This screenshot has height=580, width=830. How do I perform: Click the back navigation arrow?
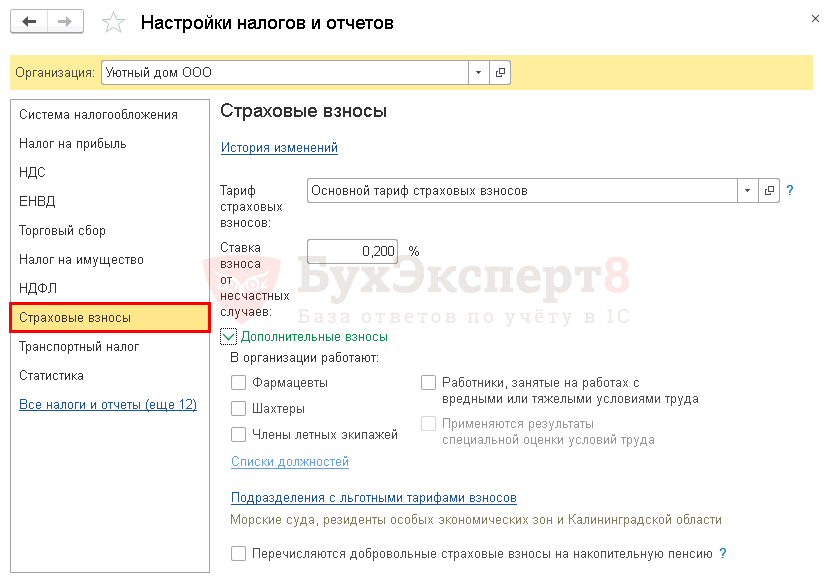[29, 22]
